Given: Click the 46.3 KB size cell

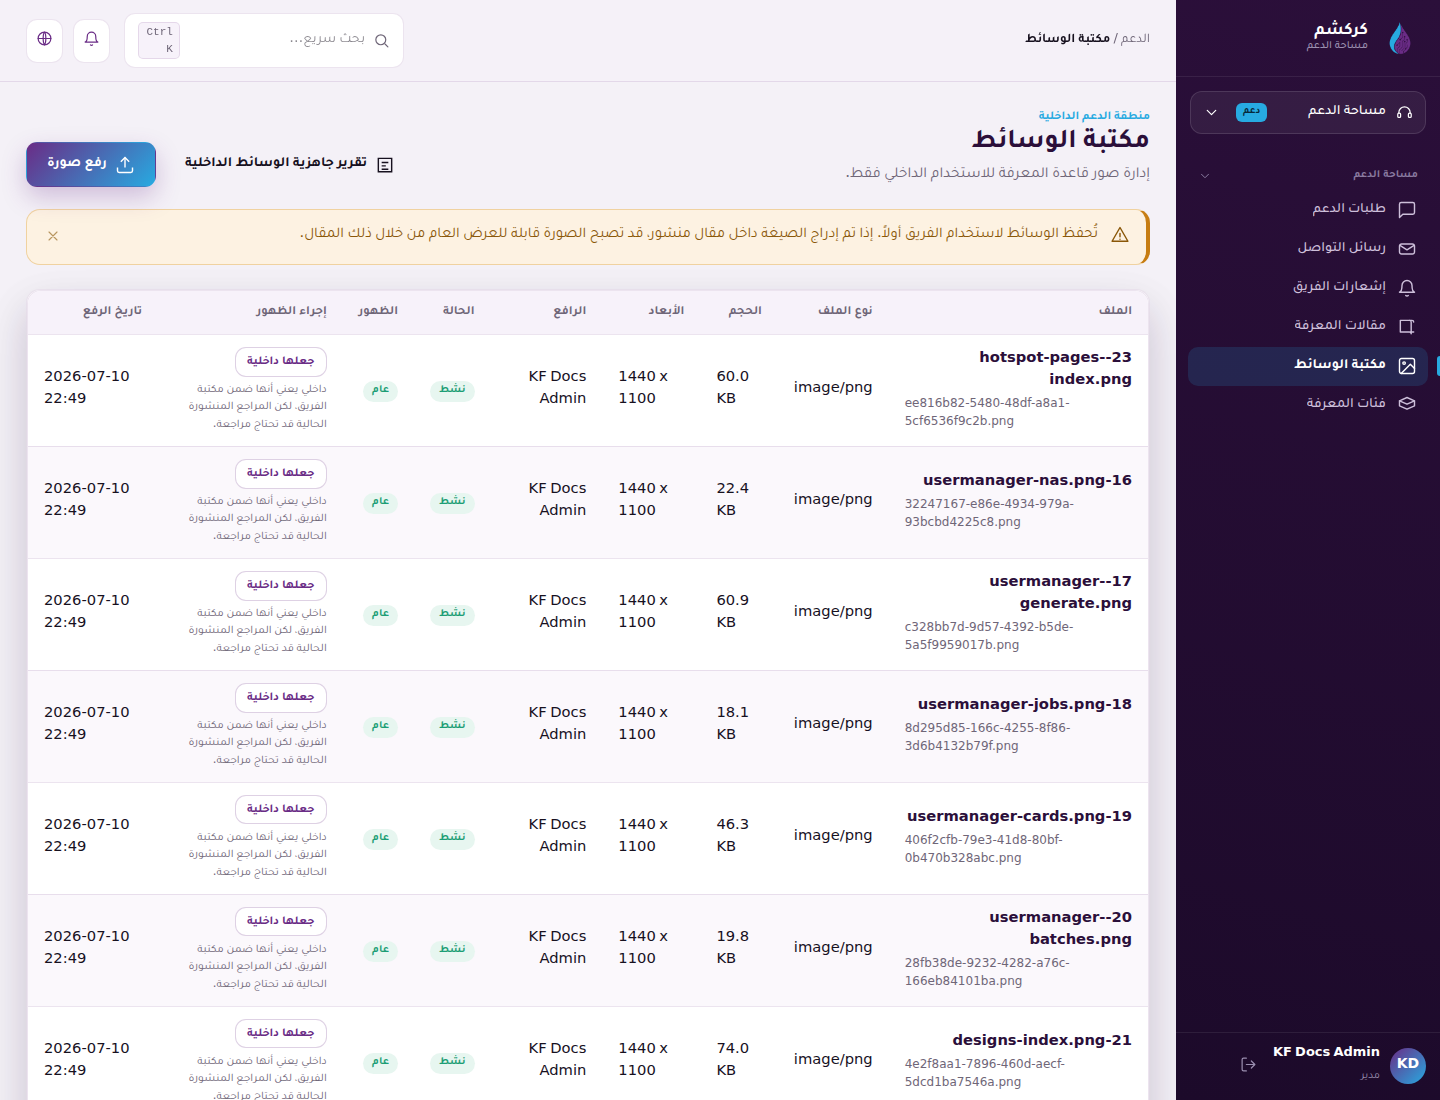Looking at the screenshot, I should click(733, 835).
